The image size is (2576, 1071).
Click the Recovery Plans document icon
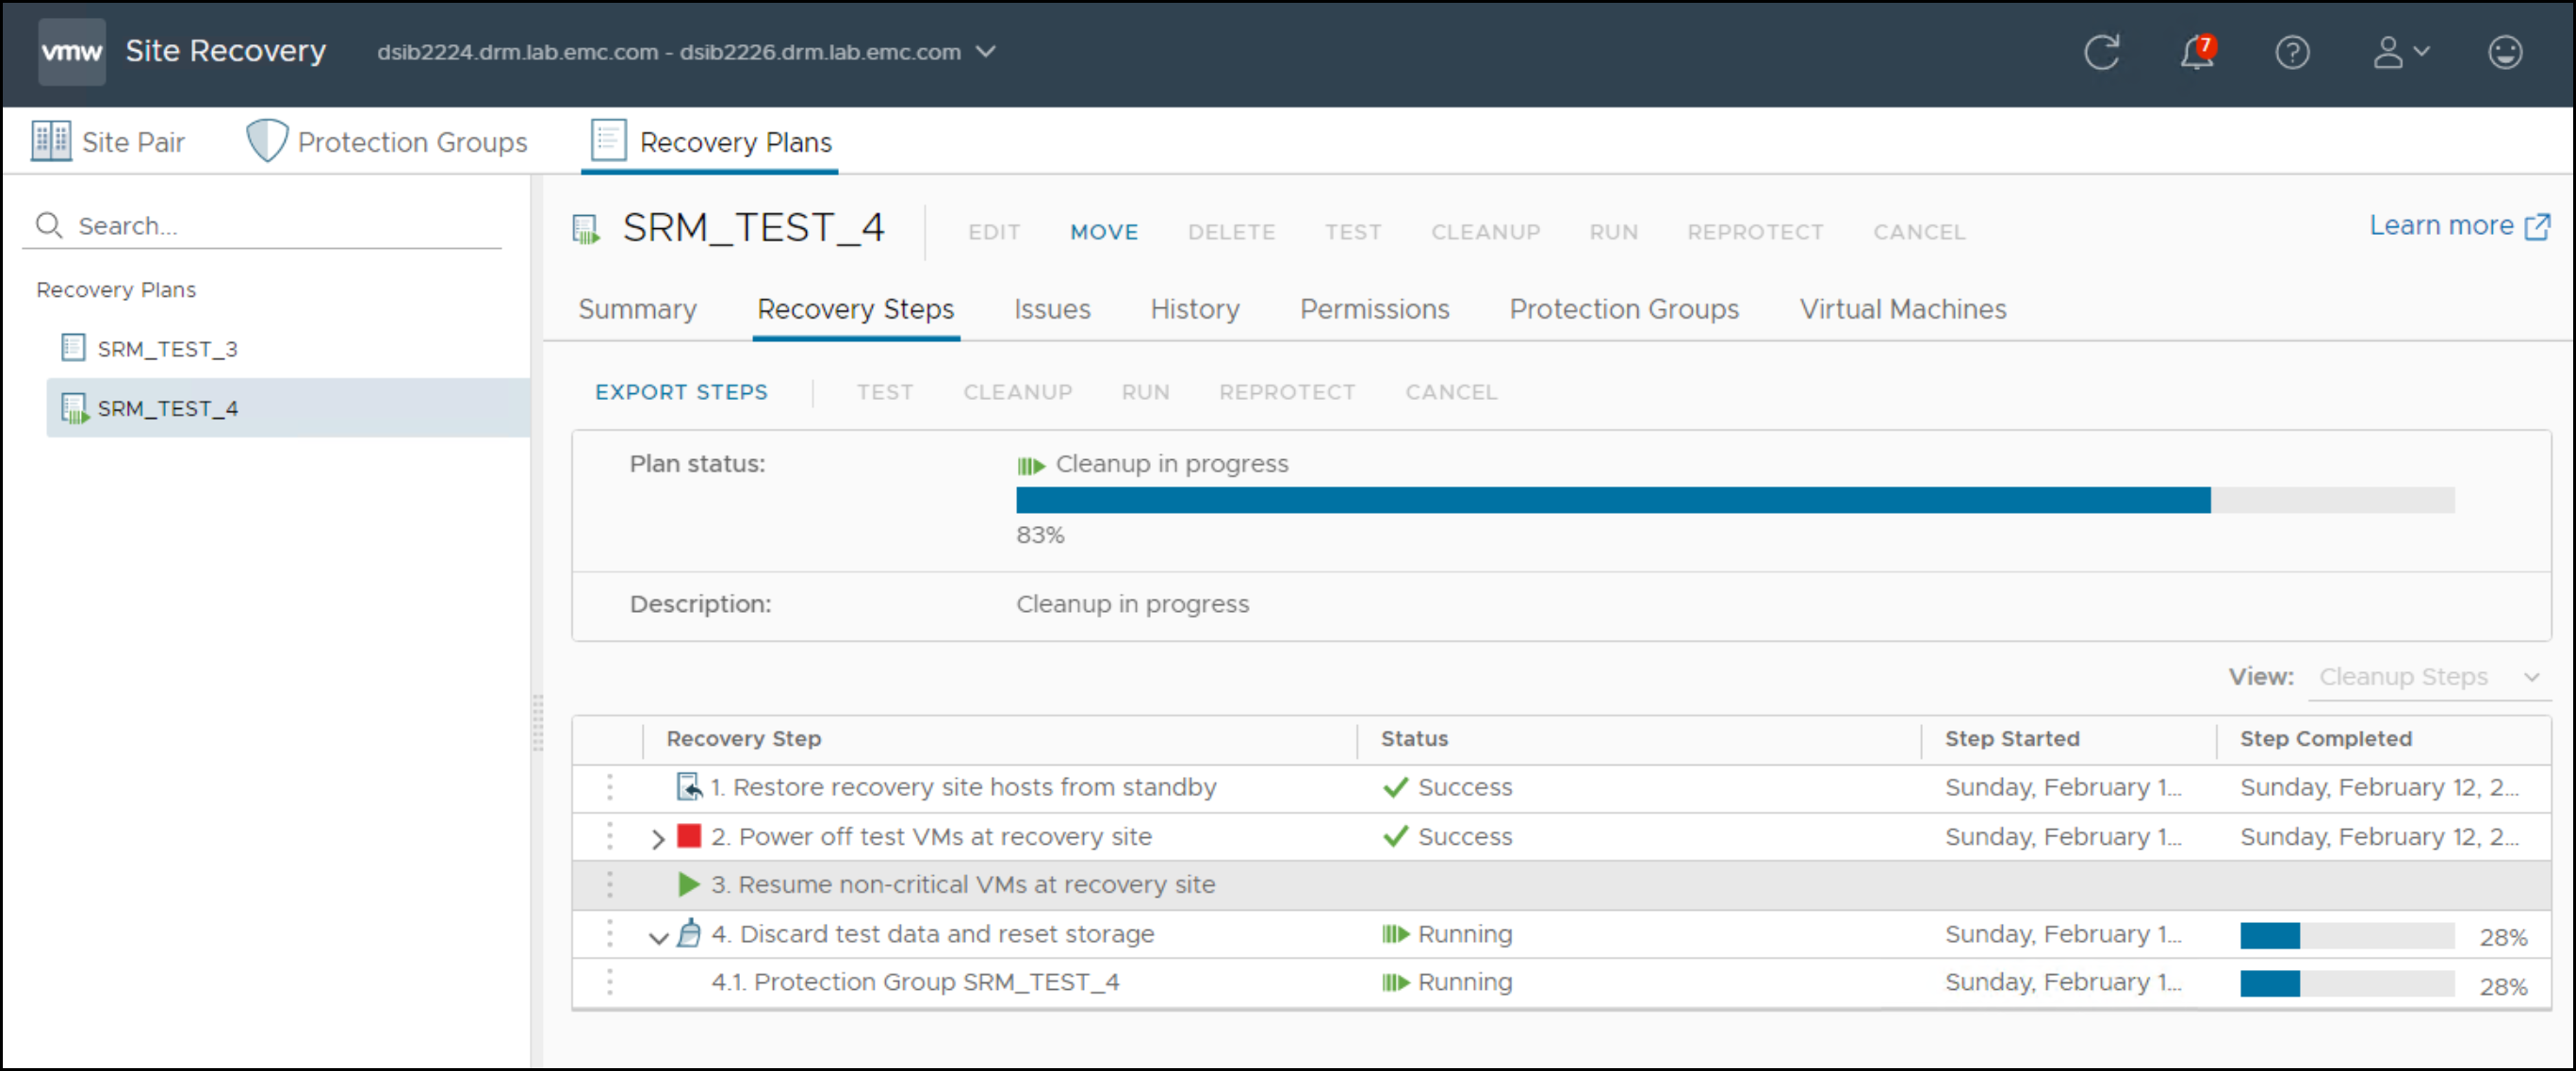tap(608, 140)
